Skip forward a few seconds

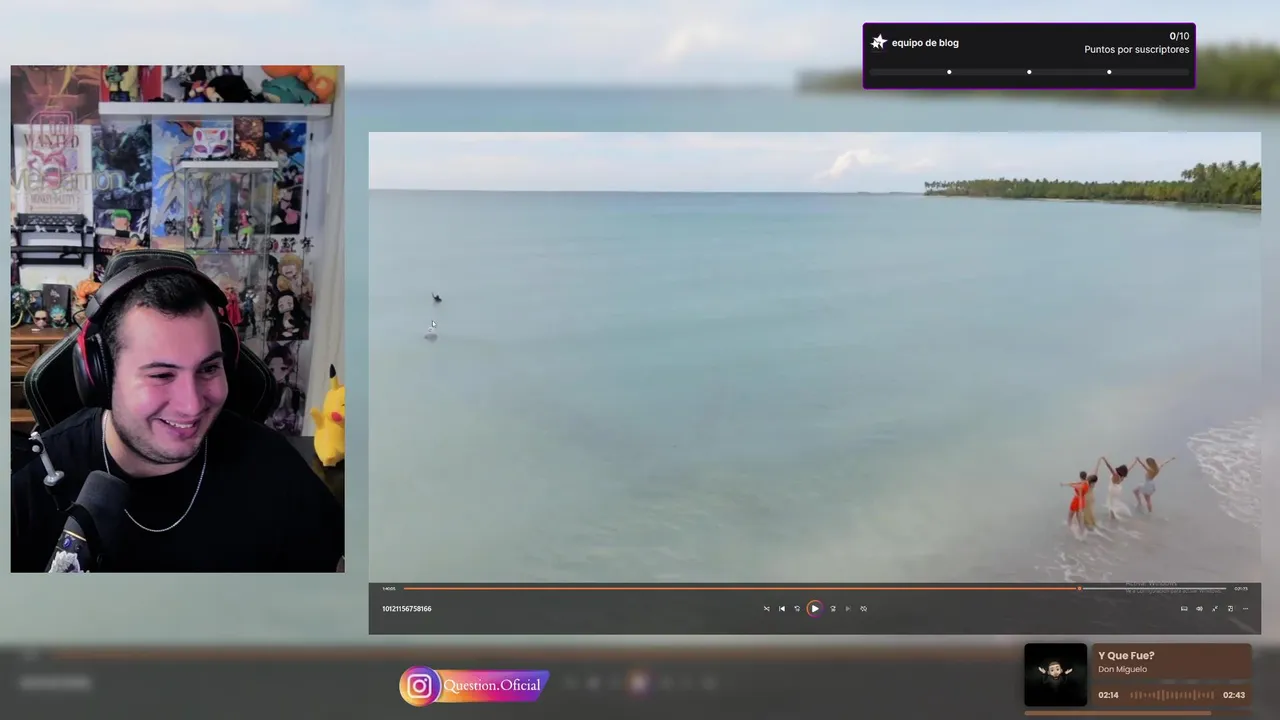[x=833, y=608]
